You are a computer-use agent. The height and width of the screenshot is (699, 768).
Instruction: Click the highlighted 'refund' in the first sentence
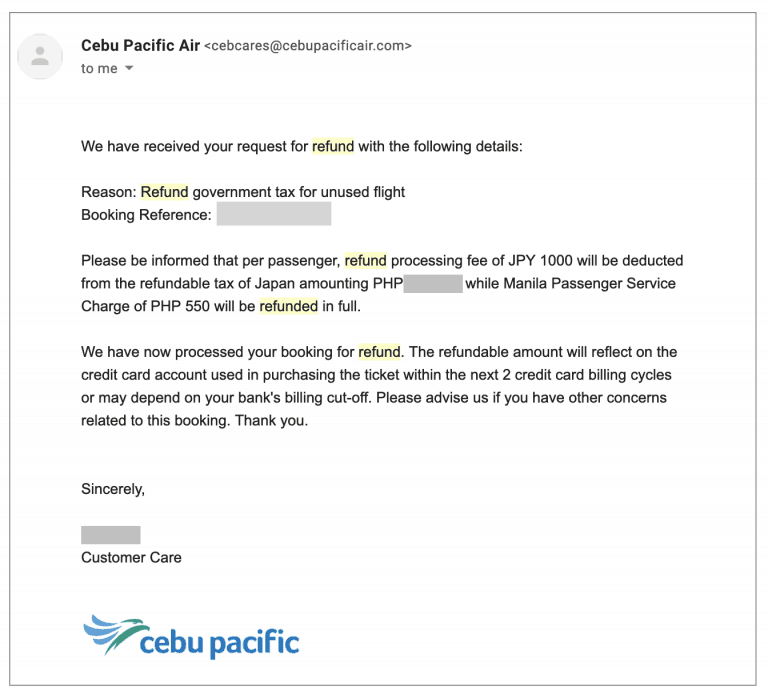(x=333, y=146)
